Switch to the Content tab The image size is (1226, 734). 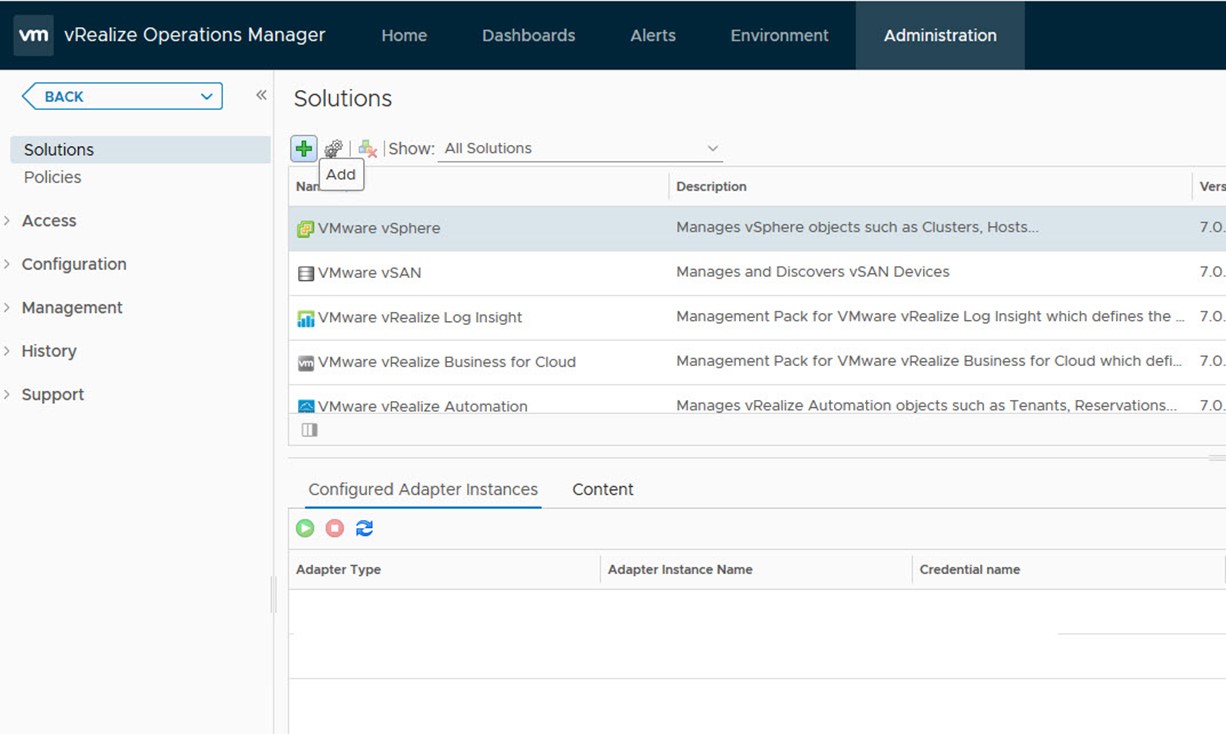click(x=603, y=489)
